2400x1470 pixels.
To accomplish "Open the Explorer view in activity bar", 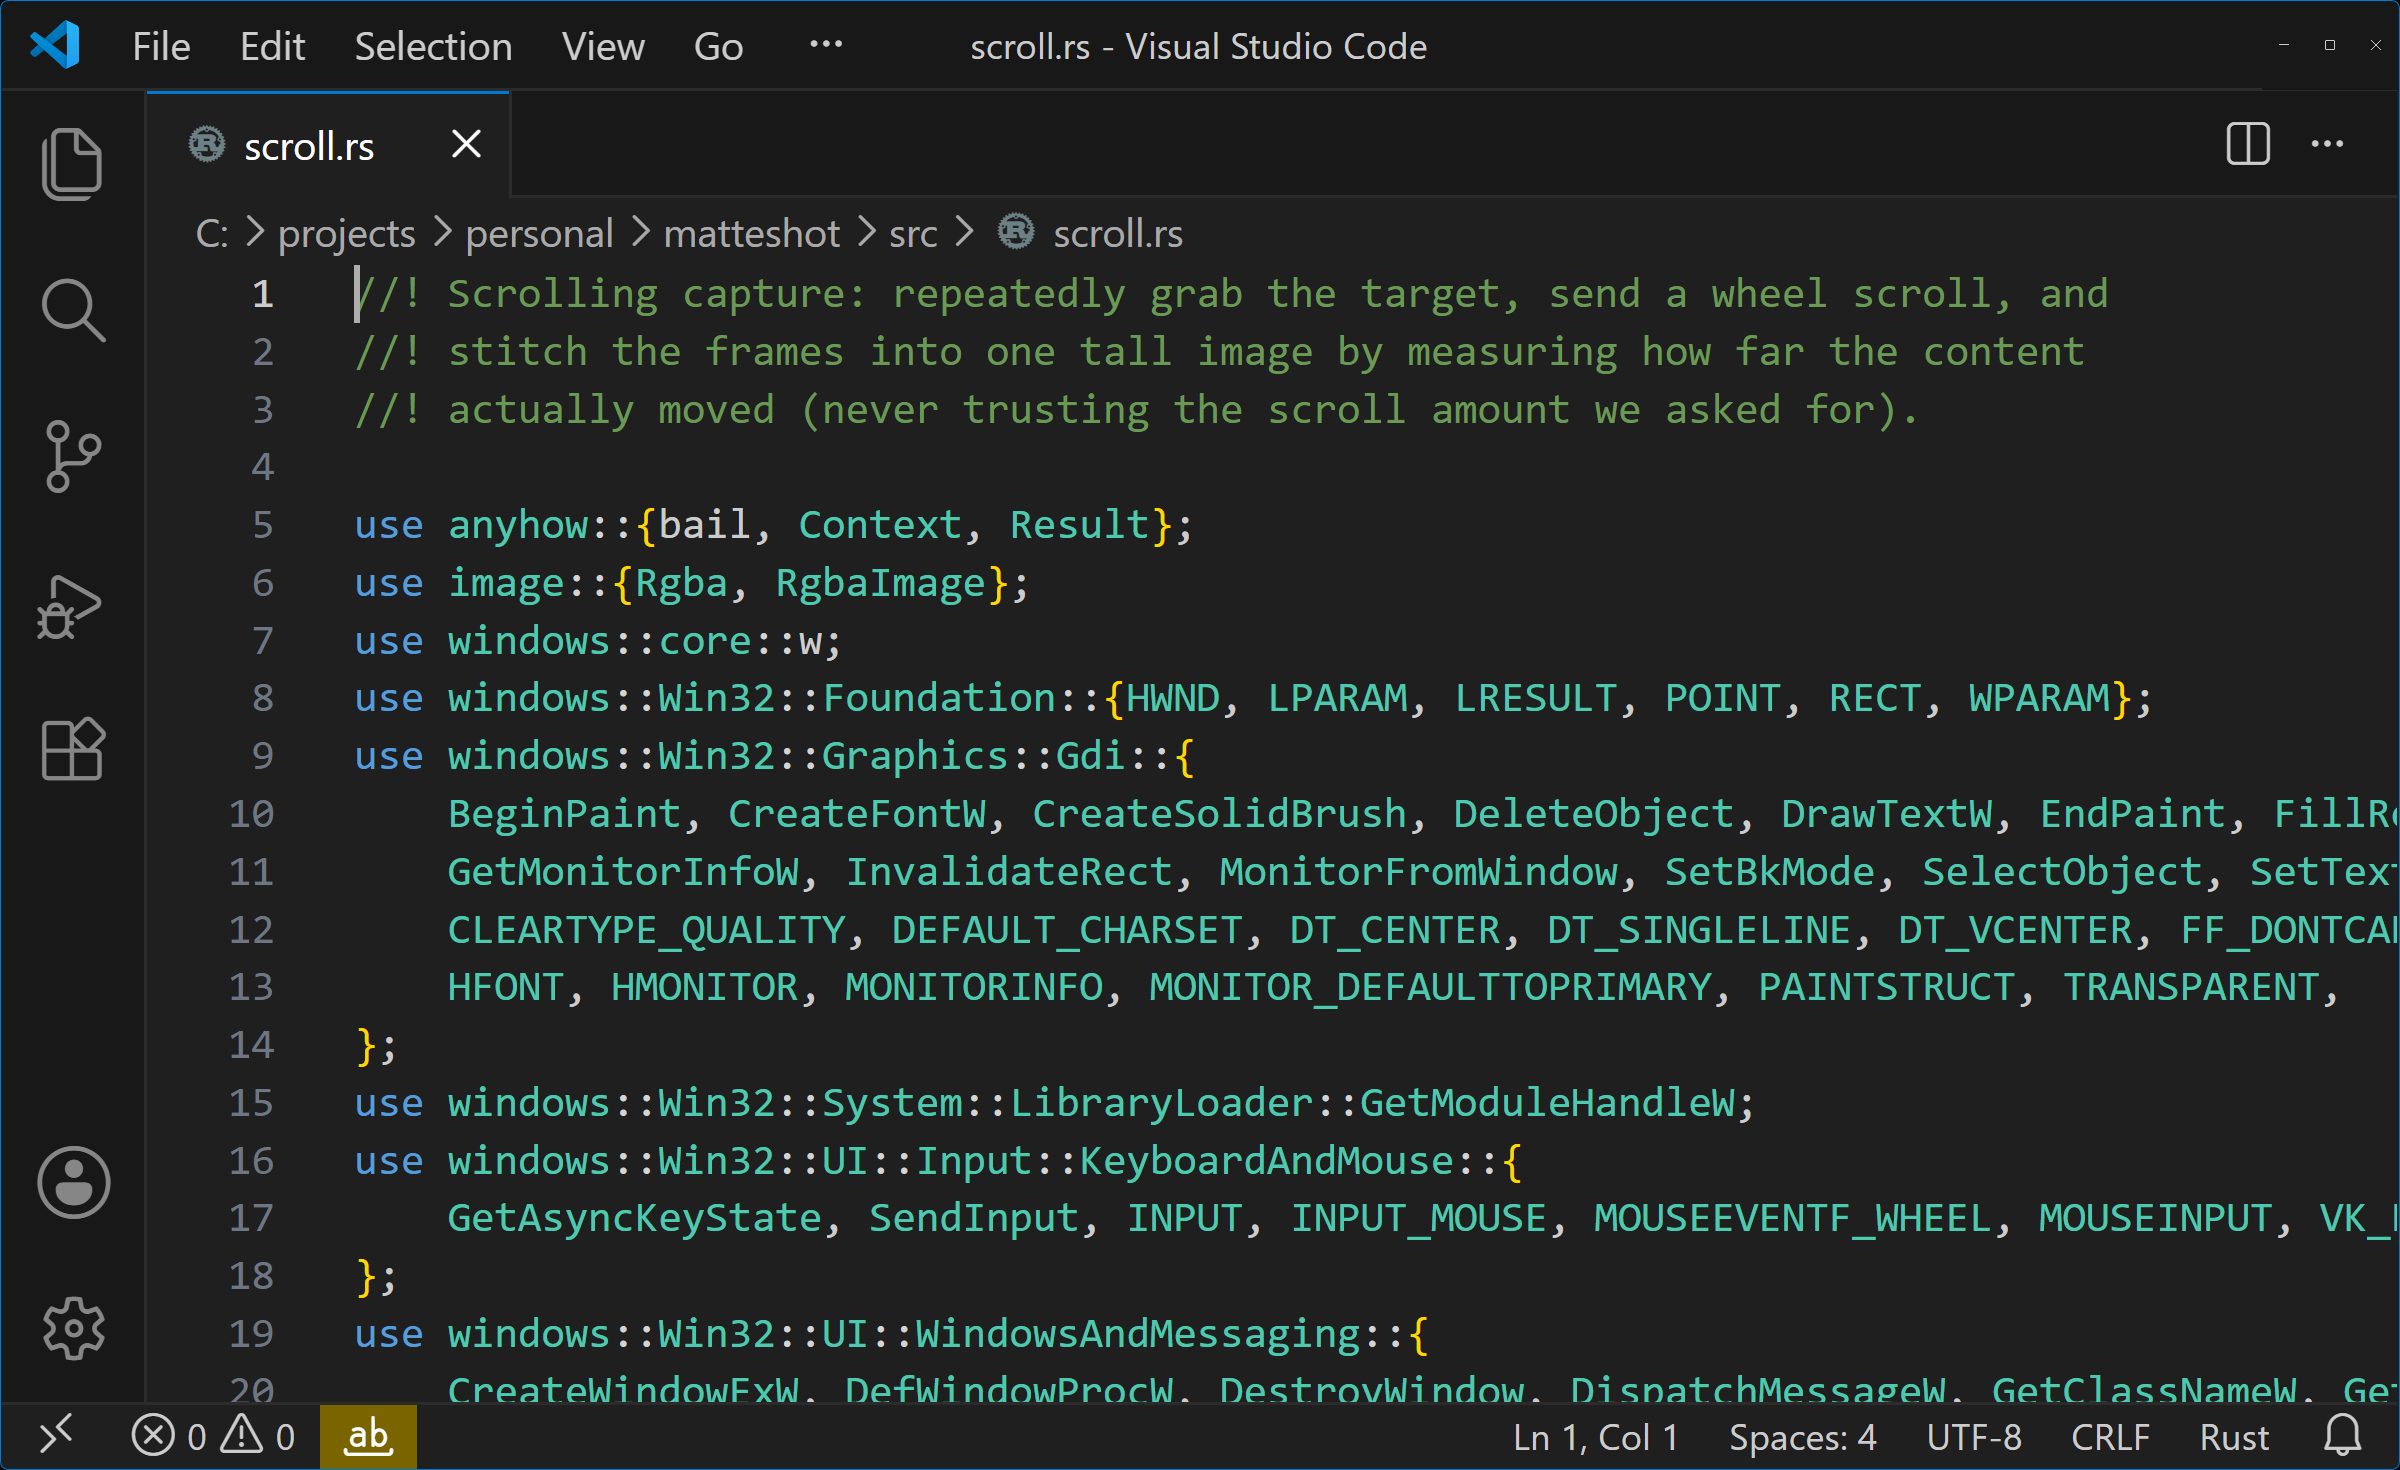I will coord(72,164).
